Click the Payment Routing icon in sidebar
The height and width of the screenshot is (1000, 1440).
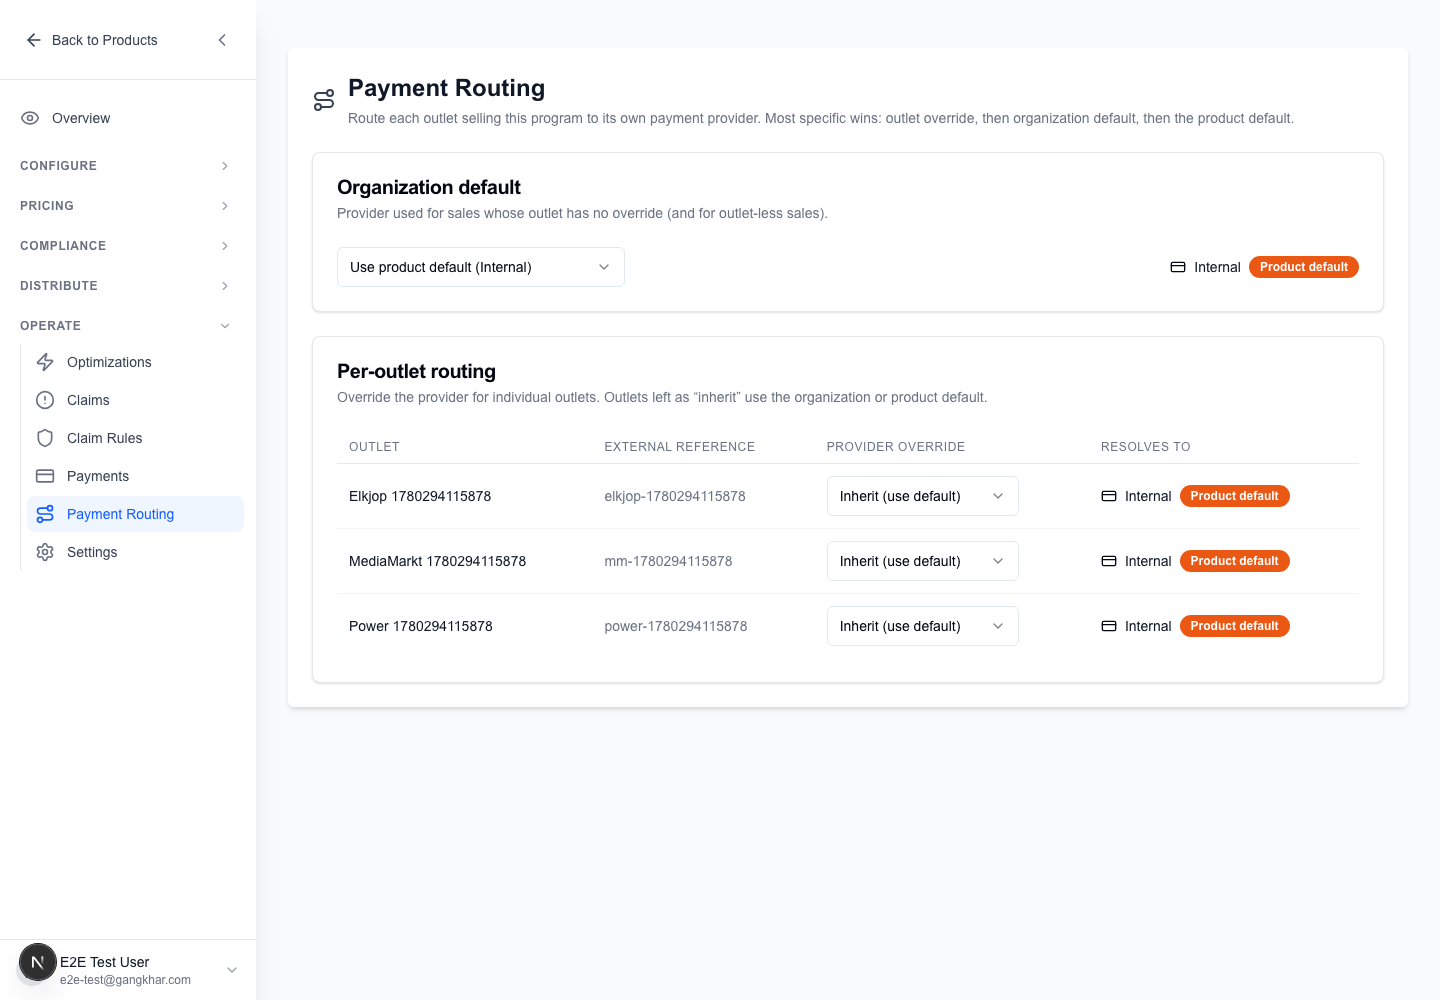pos(45,514)
